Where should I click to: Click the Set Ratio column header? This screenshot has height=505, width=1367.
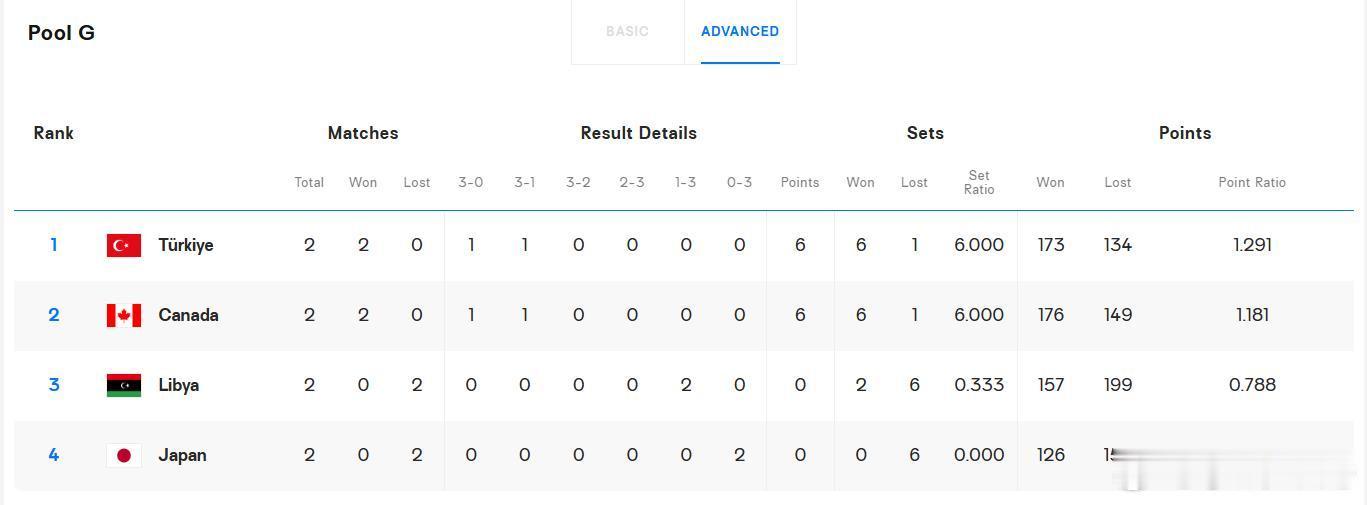coord(979,182)
